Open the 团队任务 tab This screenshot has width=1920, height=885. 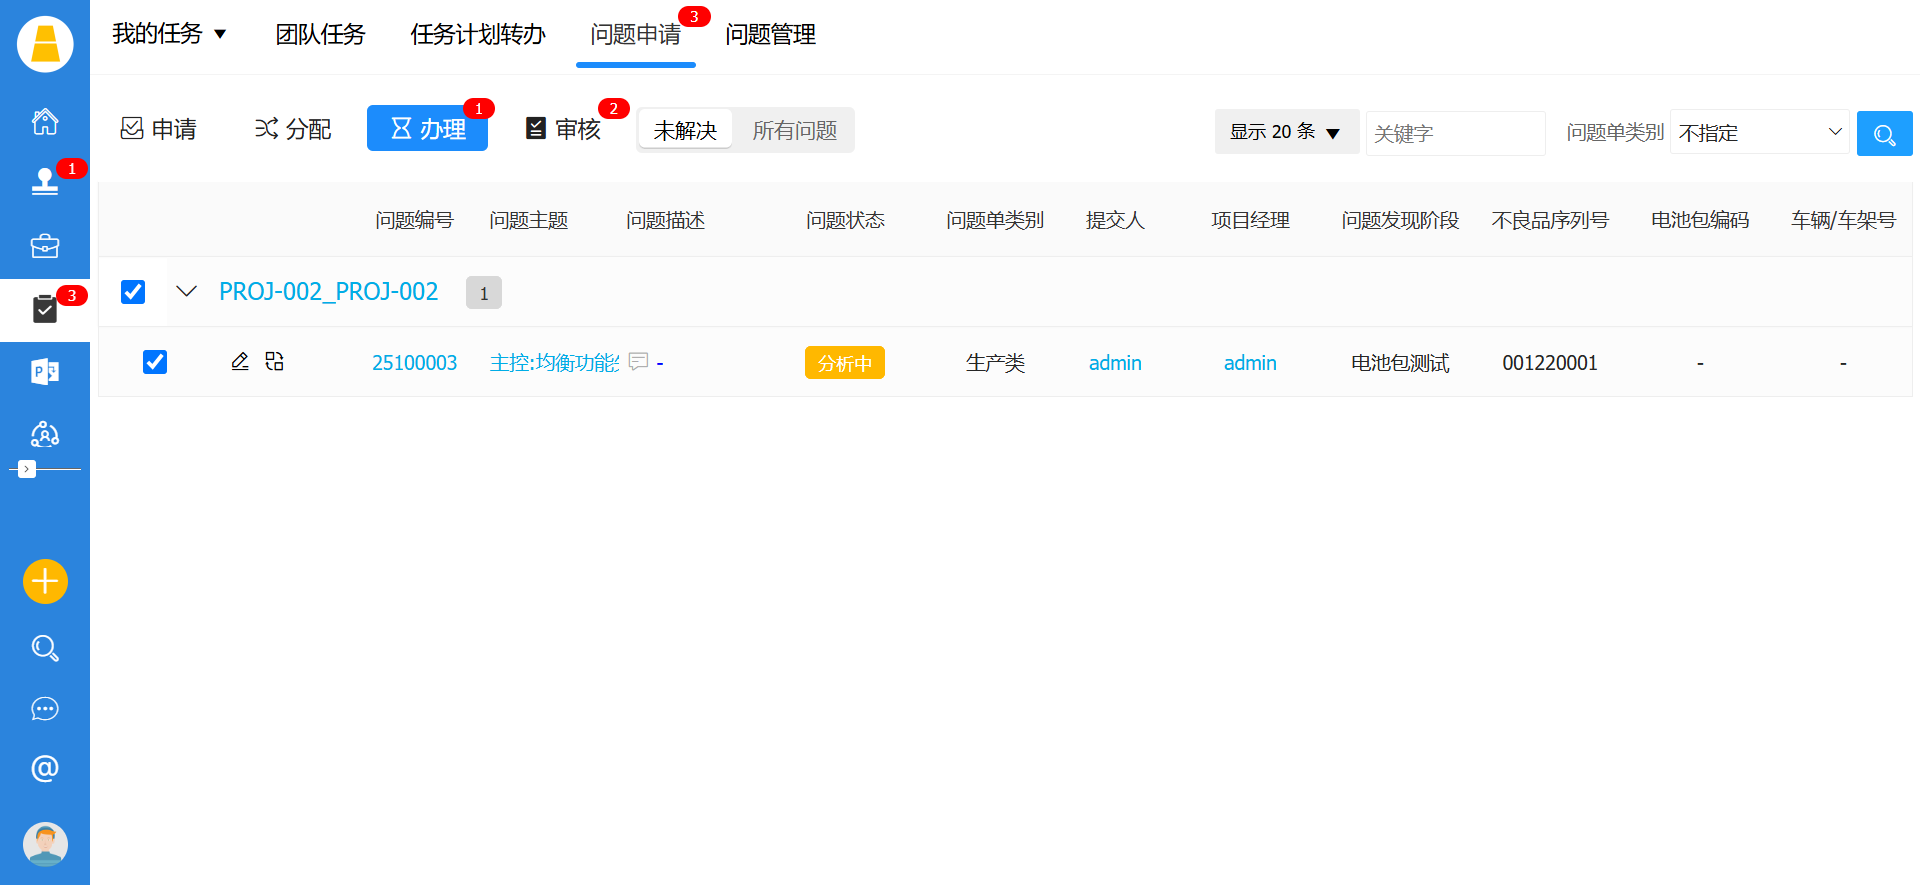(x=320, y=35)
